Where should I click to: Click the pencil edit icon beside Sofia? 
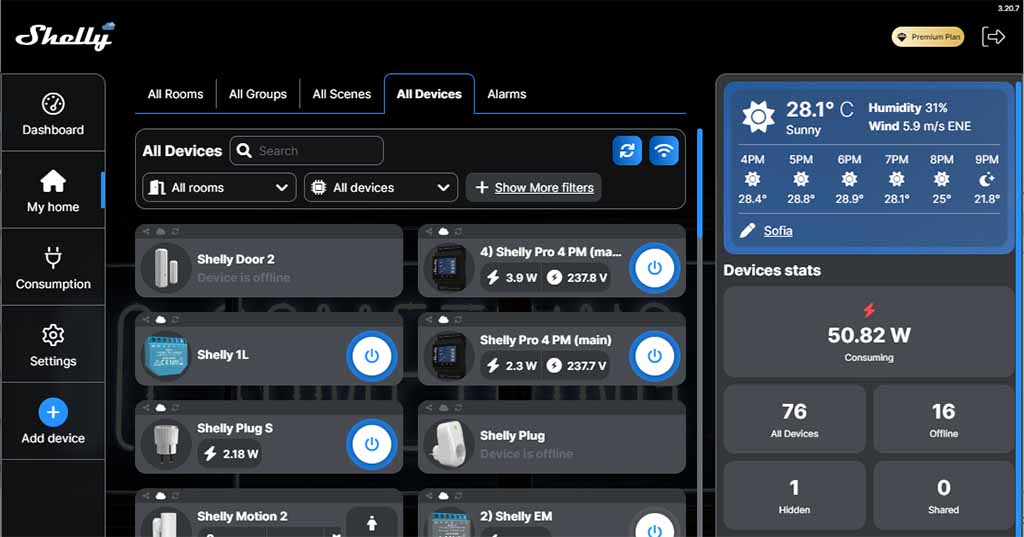(x=747, y=230)
